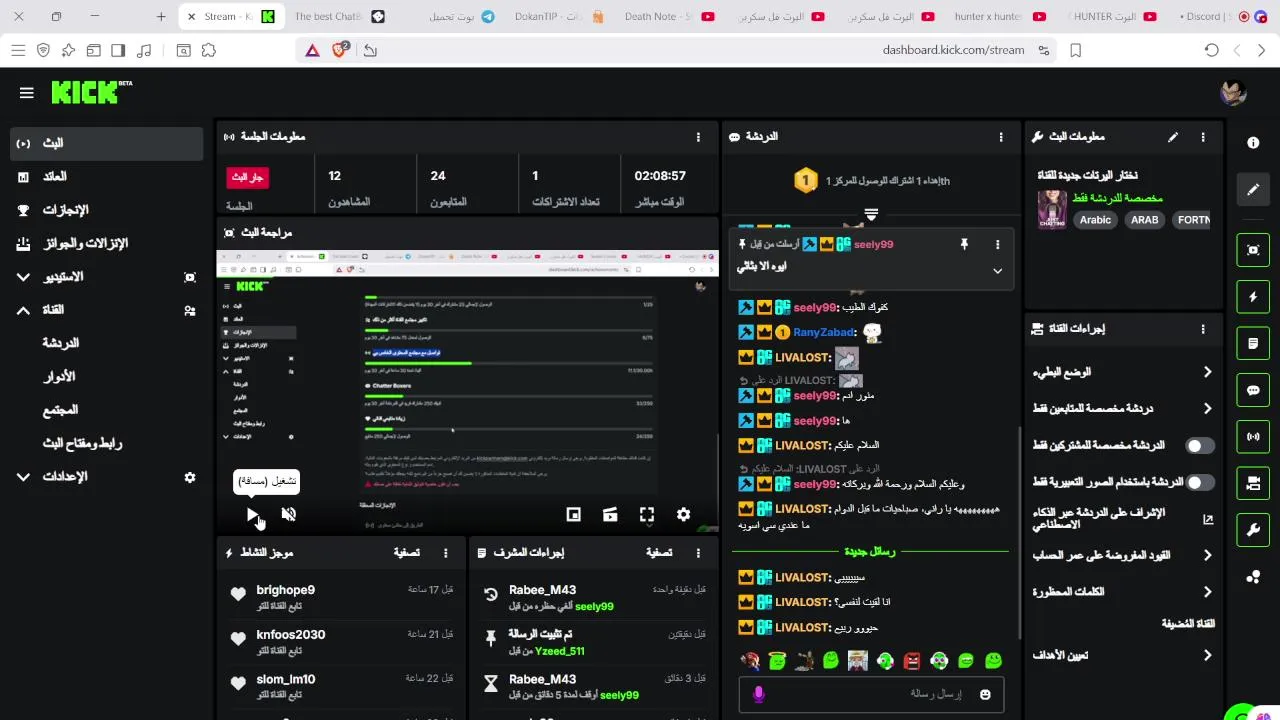Open Revenue page in left sidebar
The width and height of the screenshot is (1280, 720).
[x=107, y=177]
